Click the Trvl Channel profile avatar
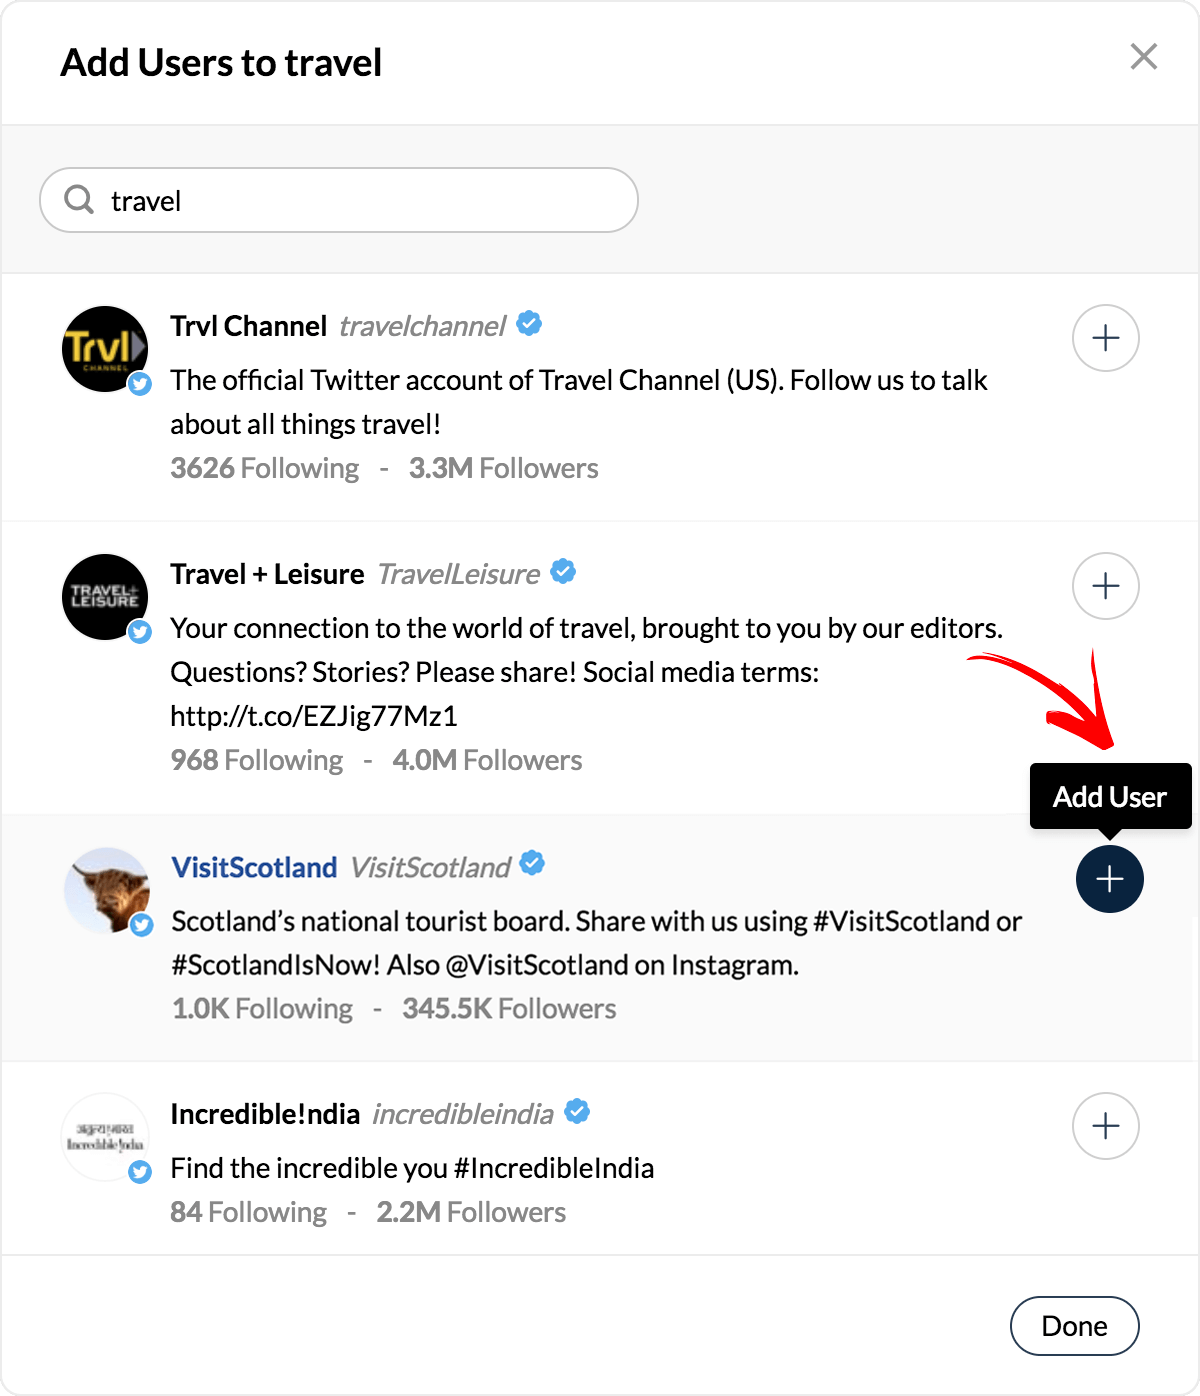 (105, 349)
